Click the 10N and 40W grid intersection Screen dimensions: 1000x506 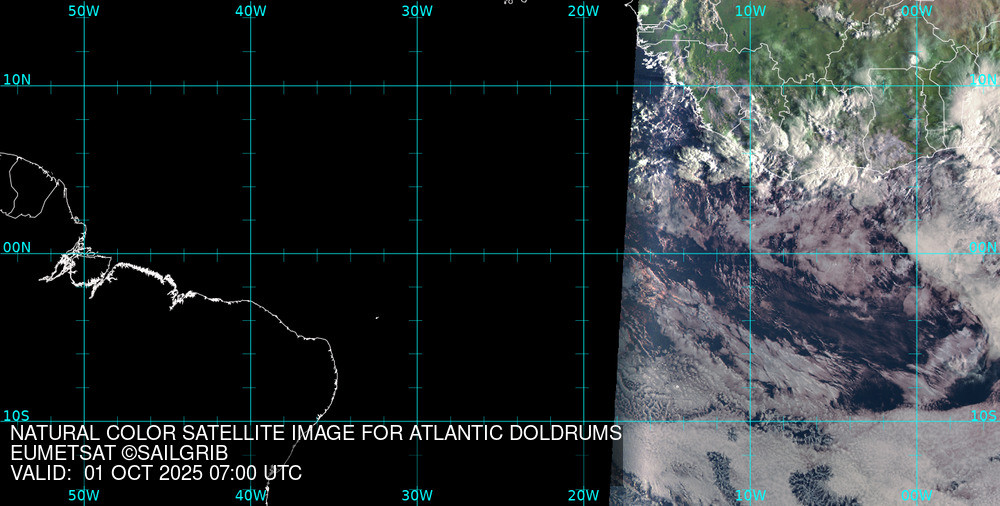pyautogui.click(x=250, y=85)
